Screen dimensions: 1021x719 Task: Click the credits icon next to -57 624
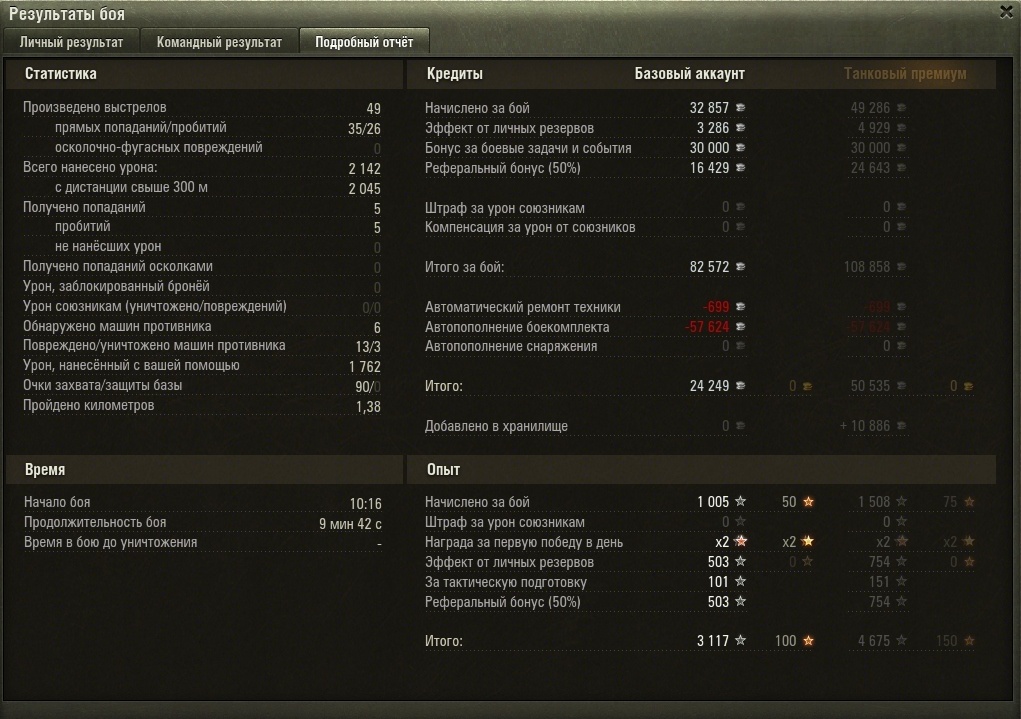coord(740,327)
